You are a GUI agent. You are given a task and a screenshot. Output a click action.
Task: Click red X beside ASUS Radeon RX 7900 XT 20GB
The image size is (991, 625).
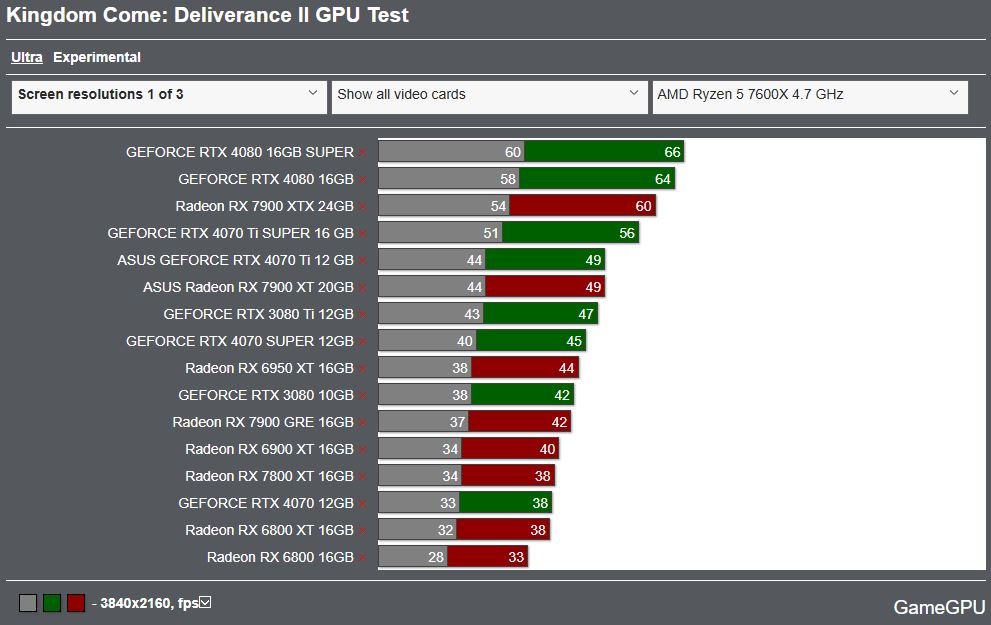(363, 288)
